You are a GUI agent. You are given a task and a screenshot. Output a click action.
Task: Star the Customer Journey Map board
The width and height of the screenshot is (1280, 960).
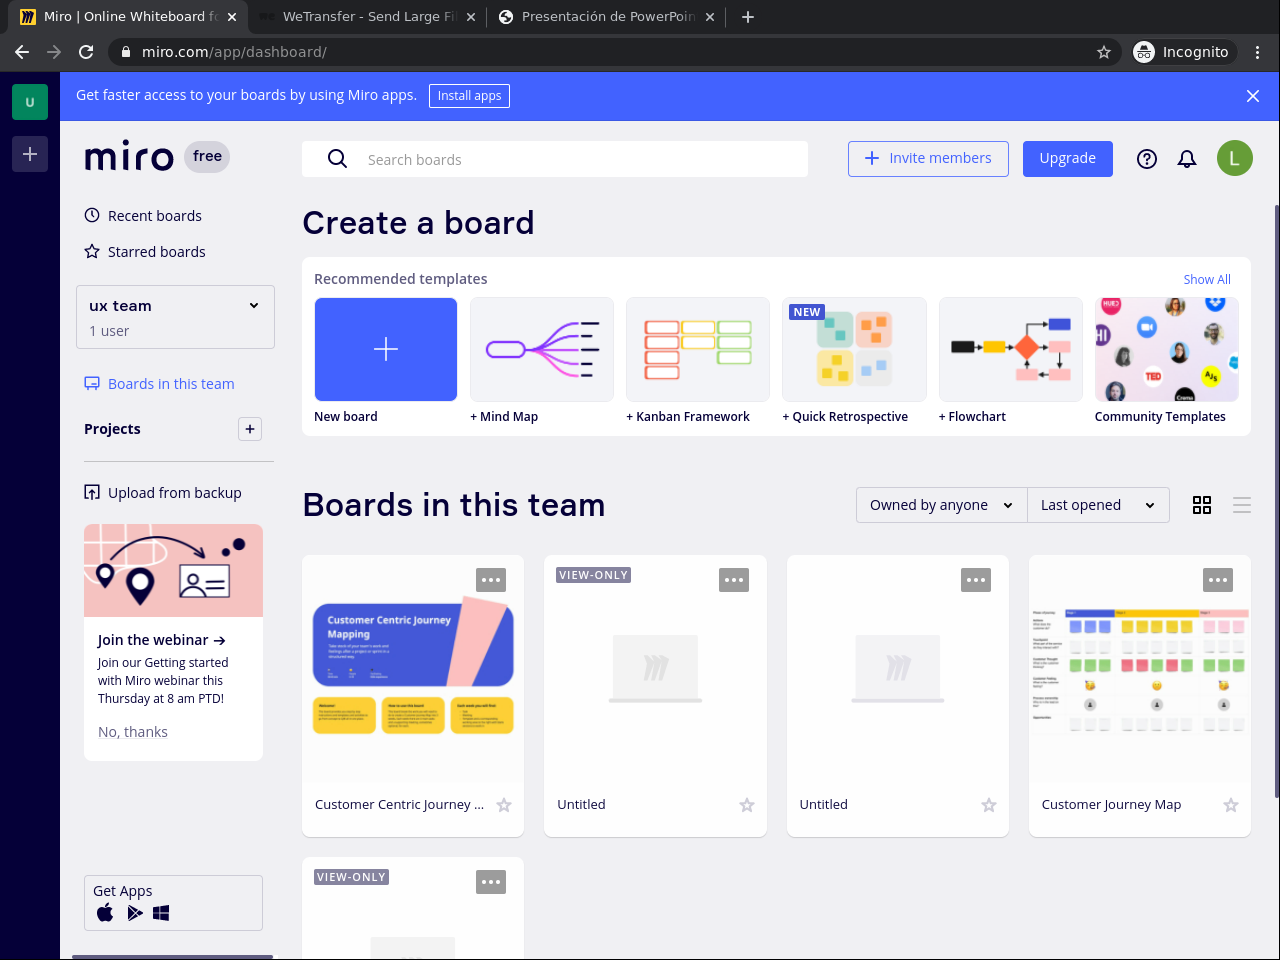tap(1231, 805)
